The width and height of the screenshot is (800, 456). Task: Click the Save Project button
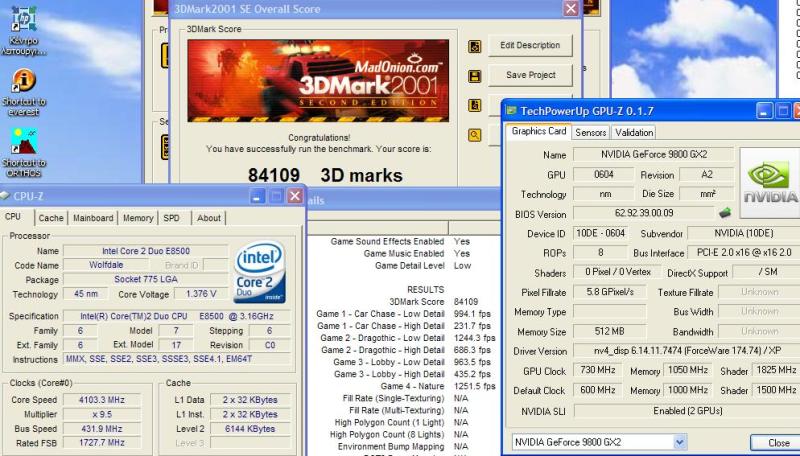coord(530,75)
